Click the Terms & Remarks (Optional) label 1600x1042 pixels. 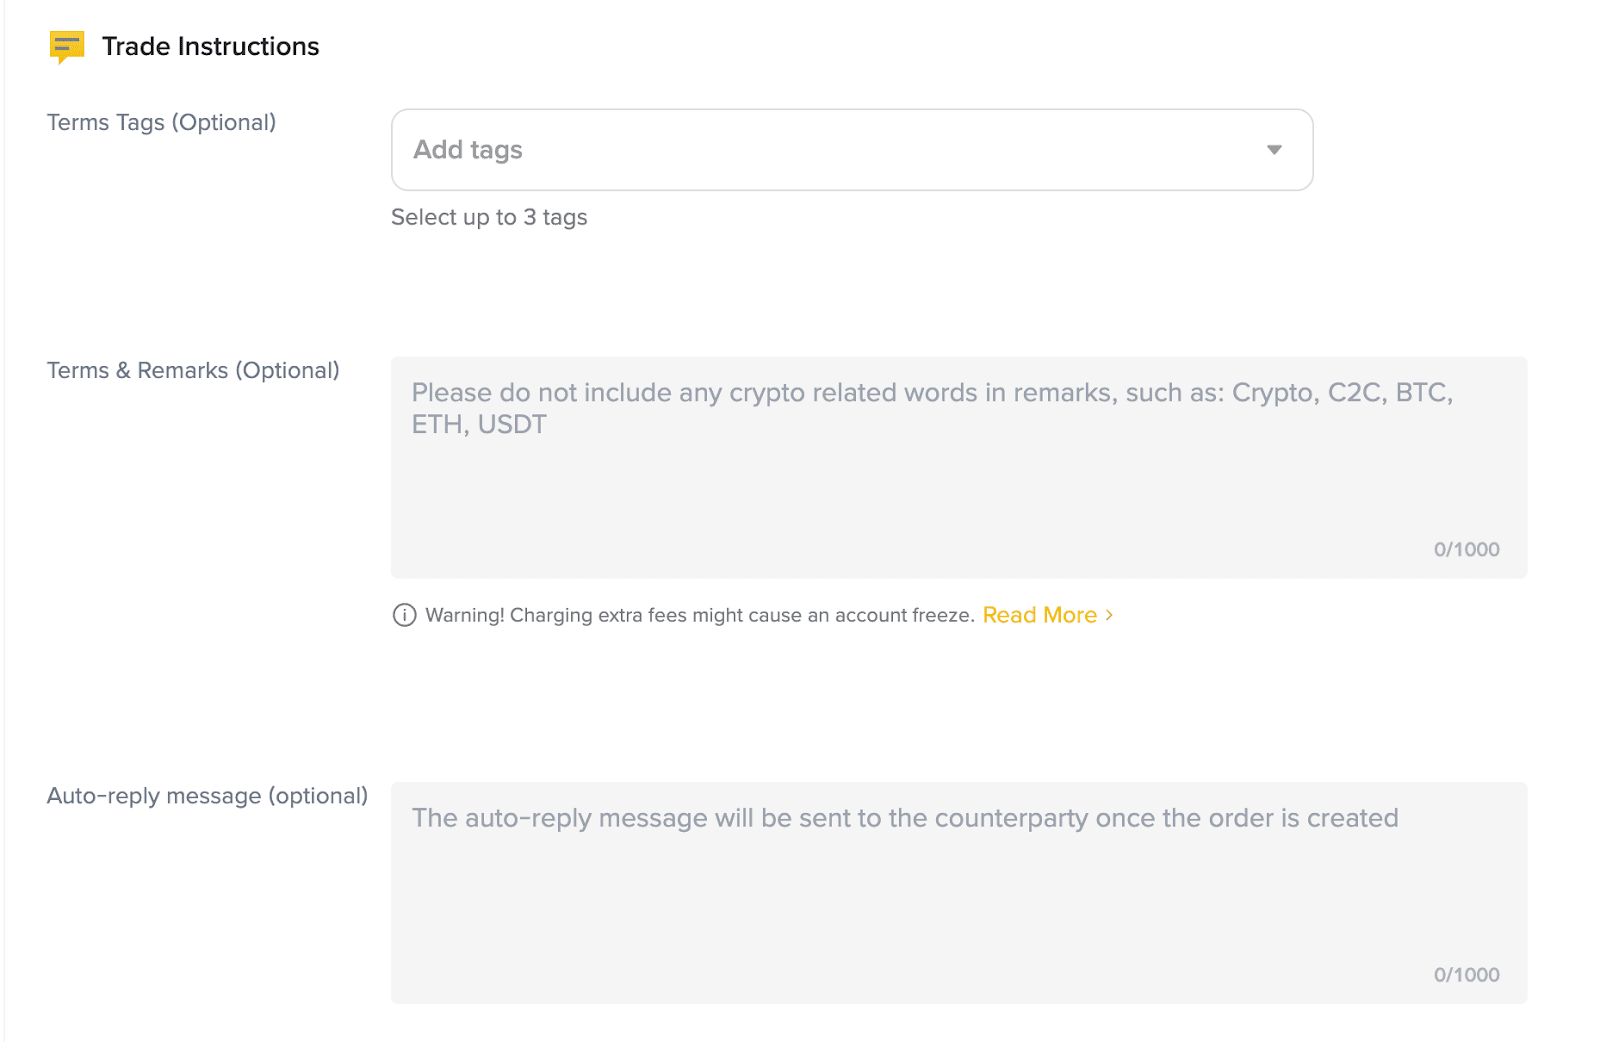[x=193, y=370]
